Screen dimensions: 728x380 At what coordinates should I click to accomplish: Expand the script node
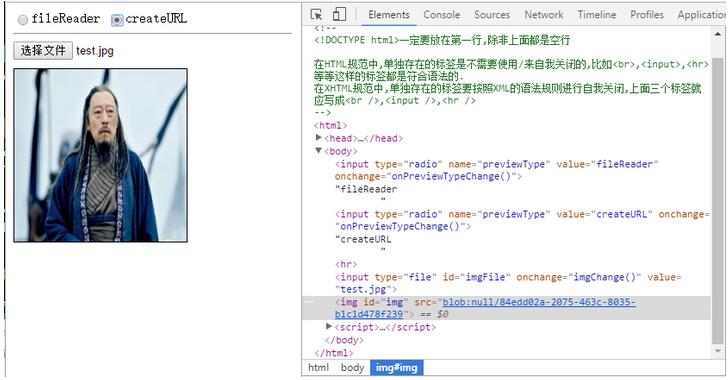329,326
